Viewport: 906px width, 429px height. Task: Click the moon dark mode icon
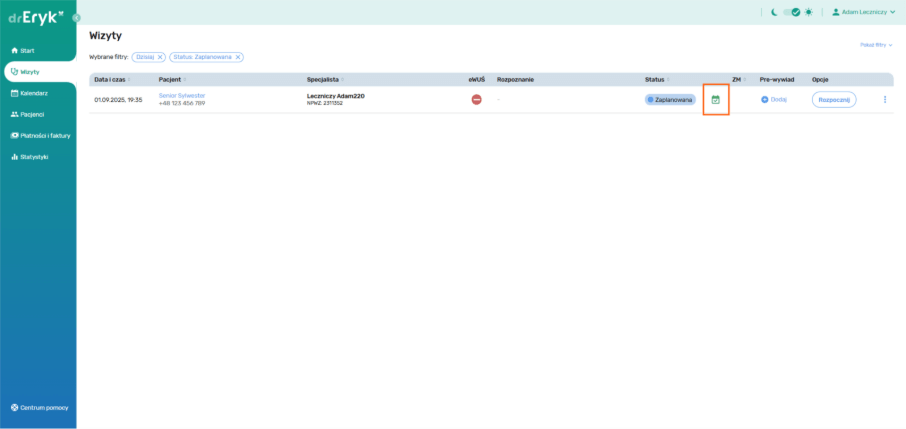pyautogui.click(x=774, y=12)
